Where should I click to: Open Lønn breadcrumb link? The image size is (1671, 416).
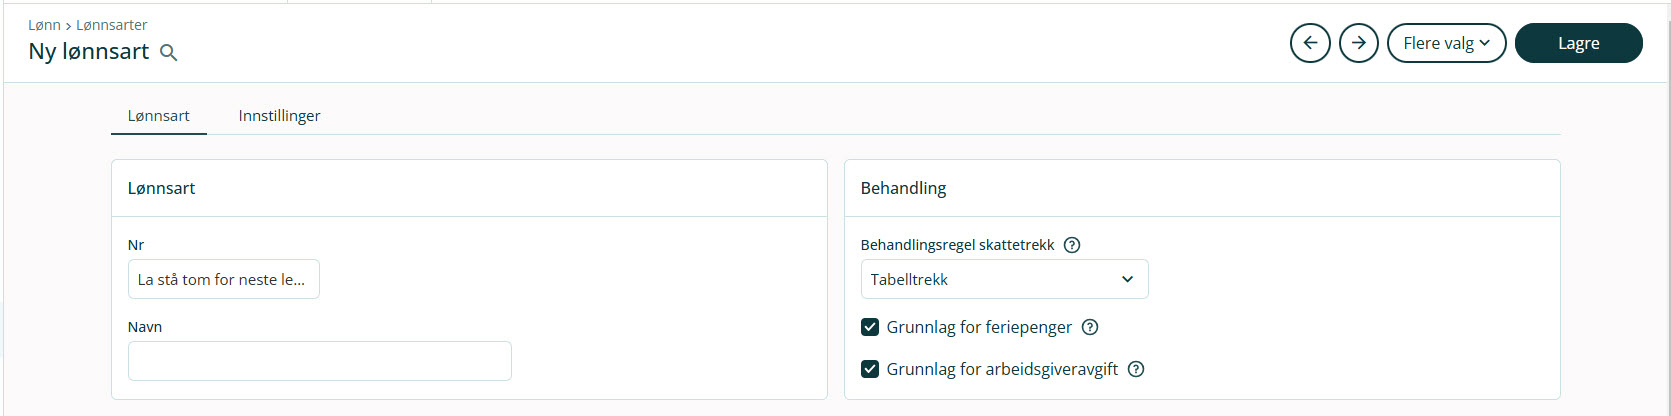click(44, 25)
